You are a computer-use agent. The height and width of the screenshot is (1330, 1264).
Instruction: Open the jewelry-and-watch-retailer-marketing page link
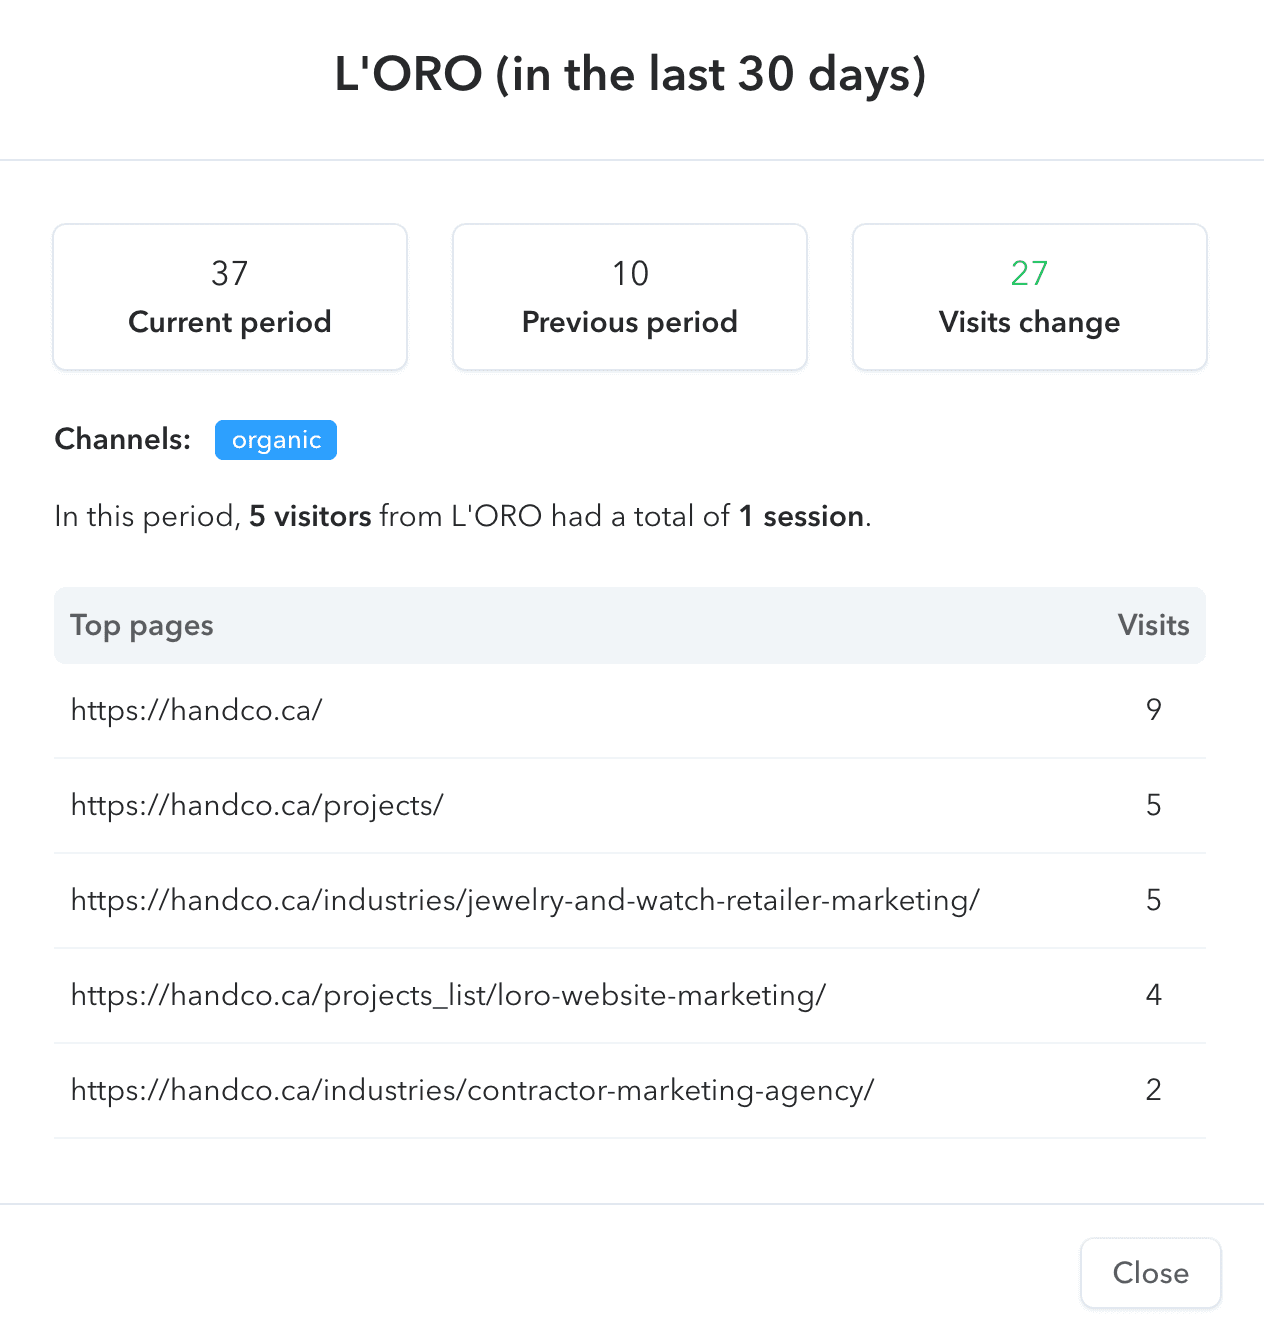point(525,900)
